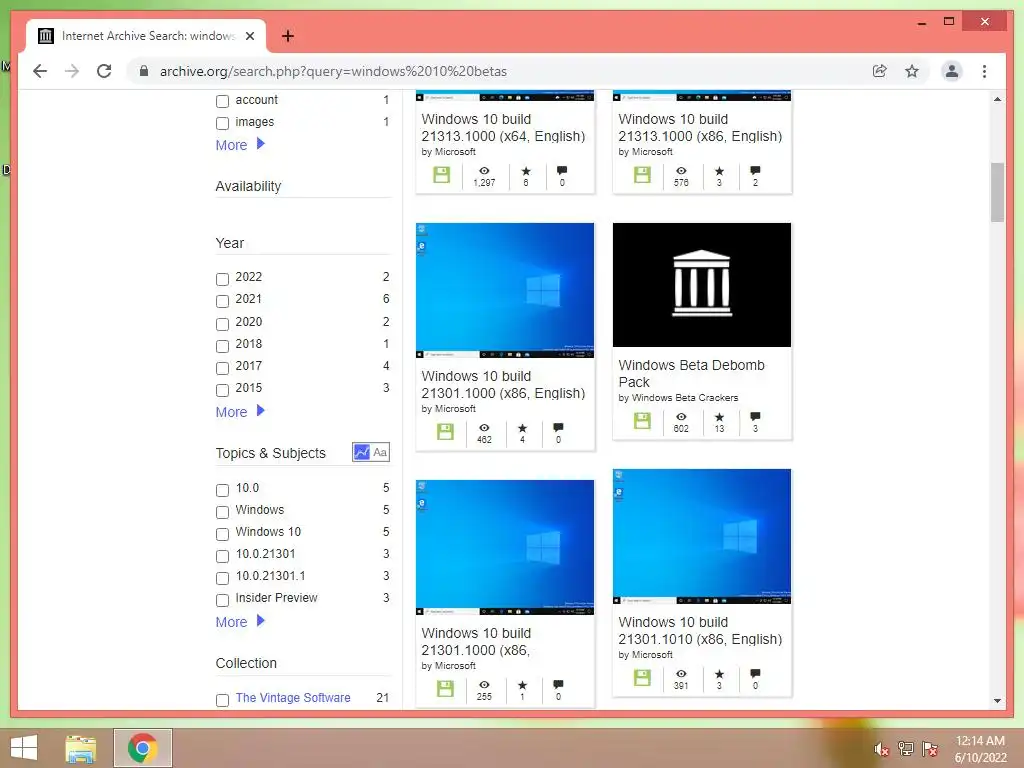Click the site lock icon
This screenshot has height=768, width=1024.
tap(144, 71)
